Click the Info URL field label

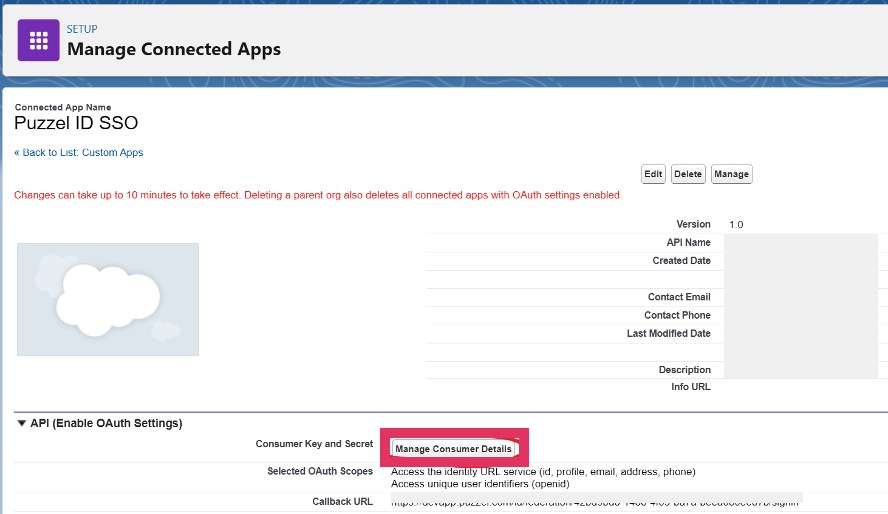[691, 387]
